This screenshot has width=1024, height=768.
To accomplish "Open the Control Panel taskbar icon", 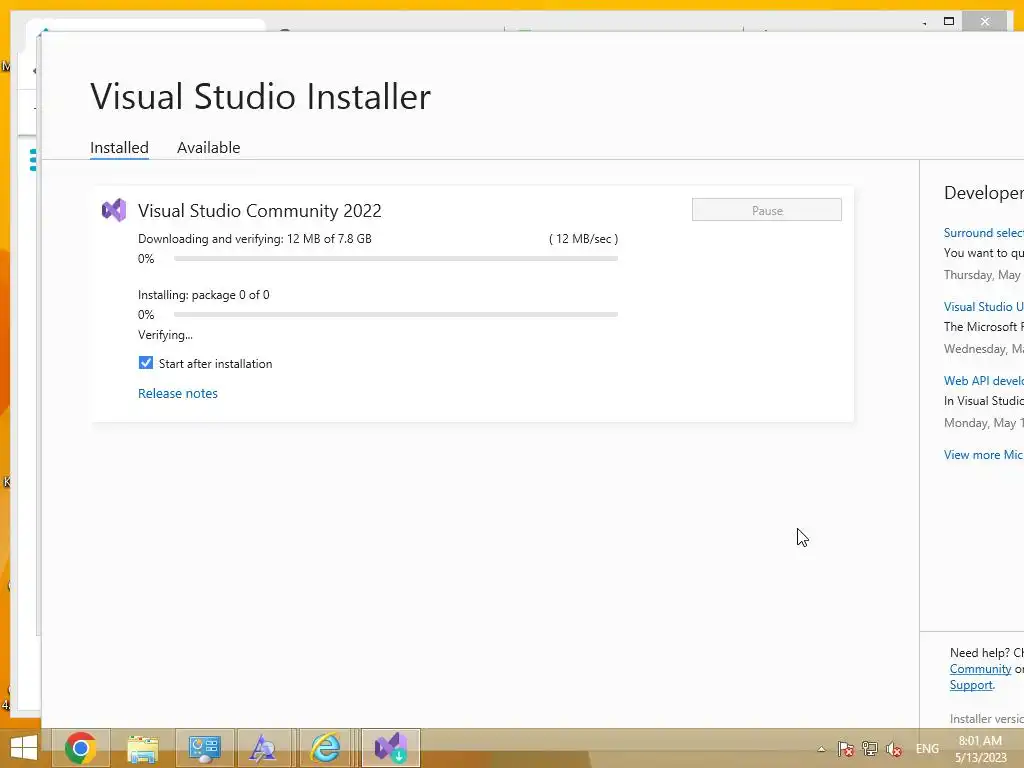I will point(204,748).
